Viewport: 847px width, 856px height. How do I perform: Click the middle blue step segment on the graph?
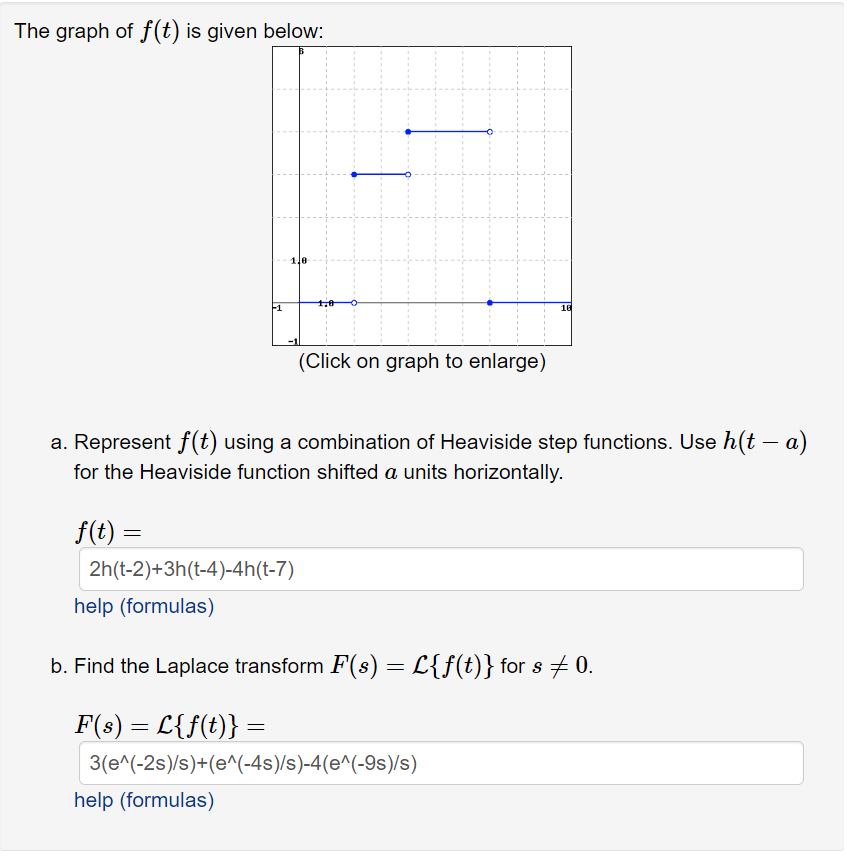pos(380,174)
